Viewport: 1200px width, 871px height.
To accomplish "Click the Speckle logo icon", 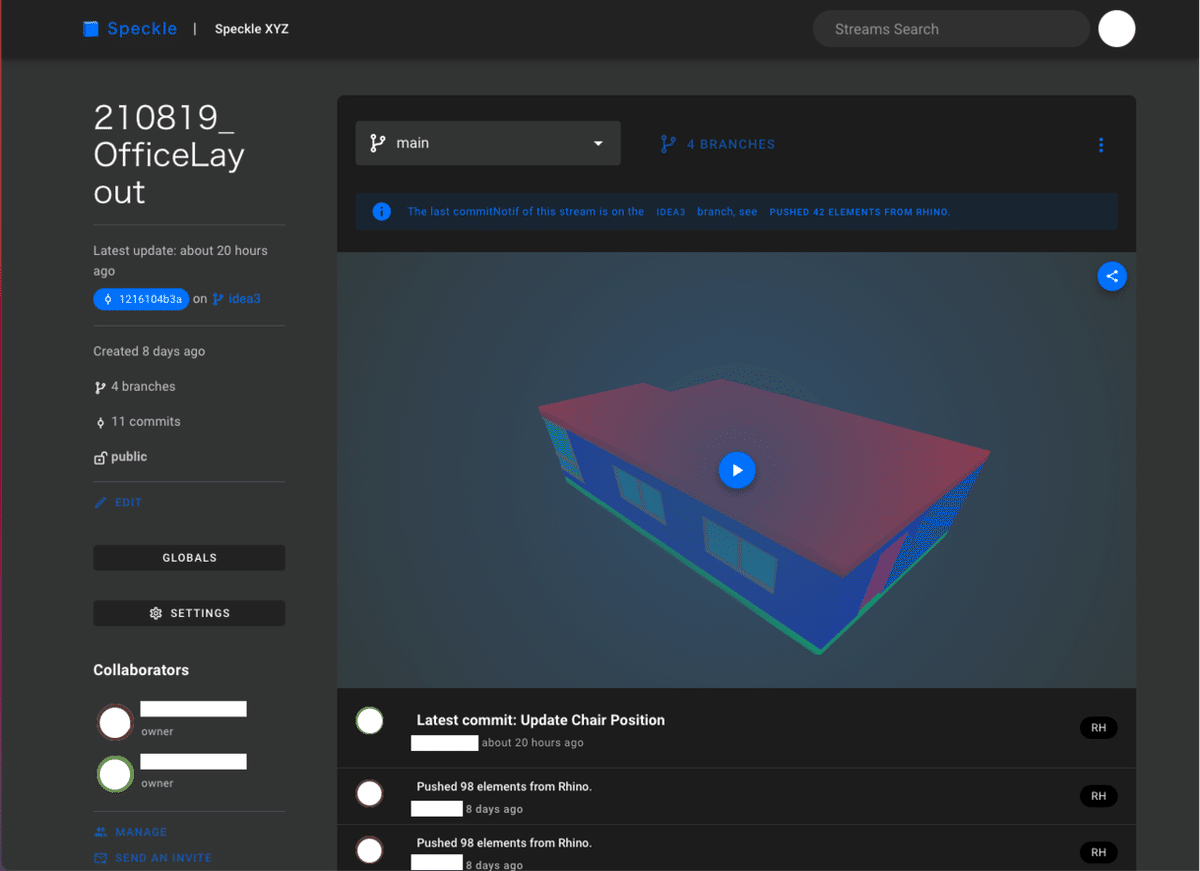I will (x=91, y=29).
